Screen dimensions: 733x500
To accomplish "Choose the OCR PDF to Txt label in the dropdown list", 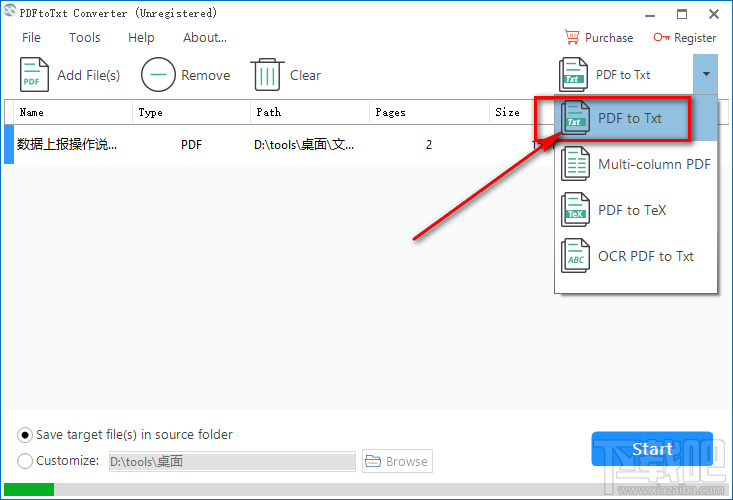I will coord(646,256).
